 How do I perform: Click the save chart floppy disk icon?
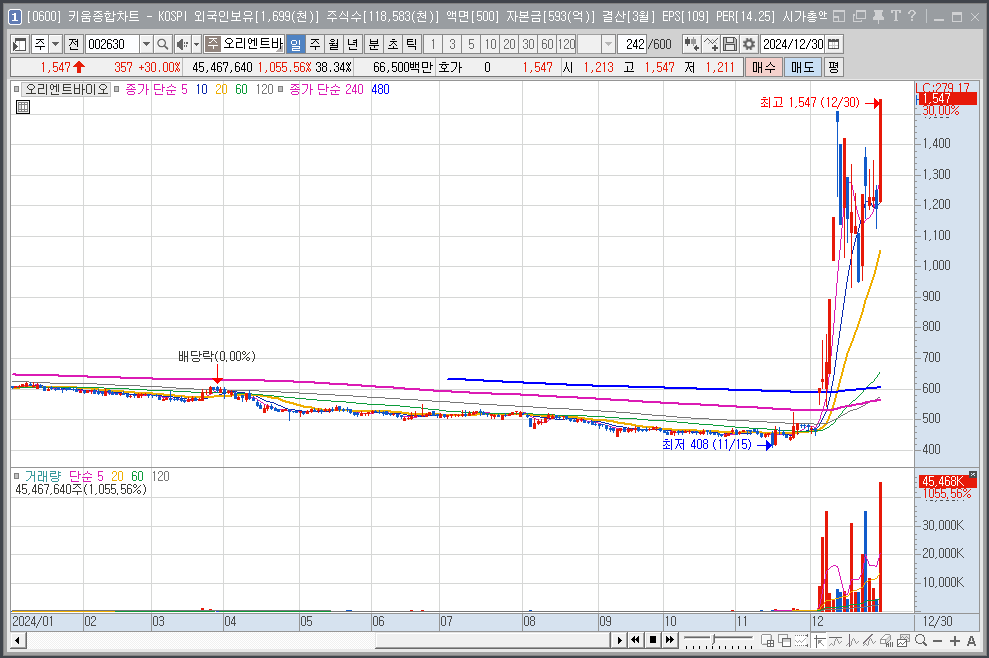(x=730, y=44)
